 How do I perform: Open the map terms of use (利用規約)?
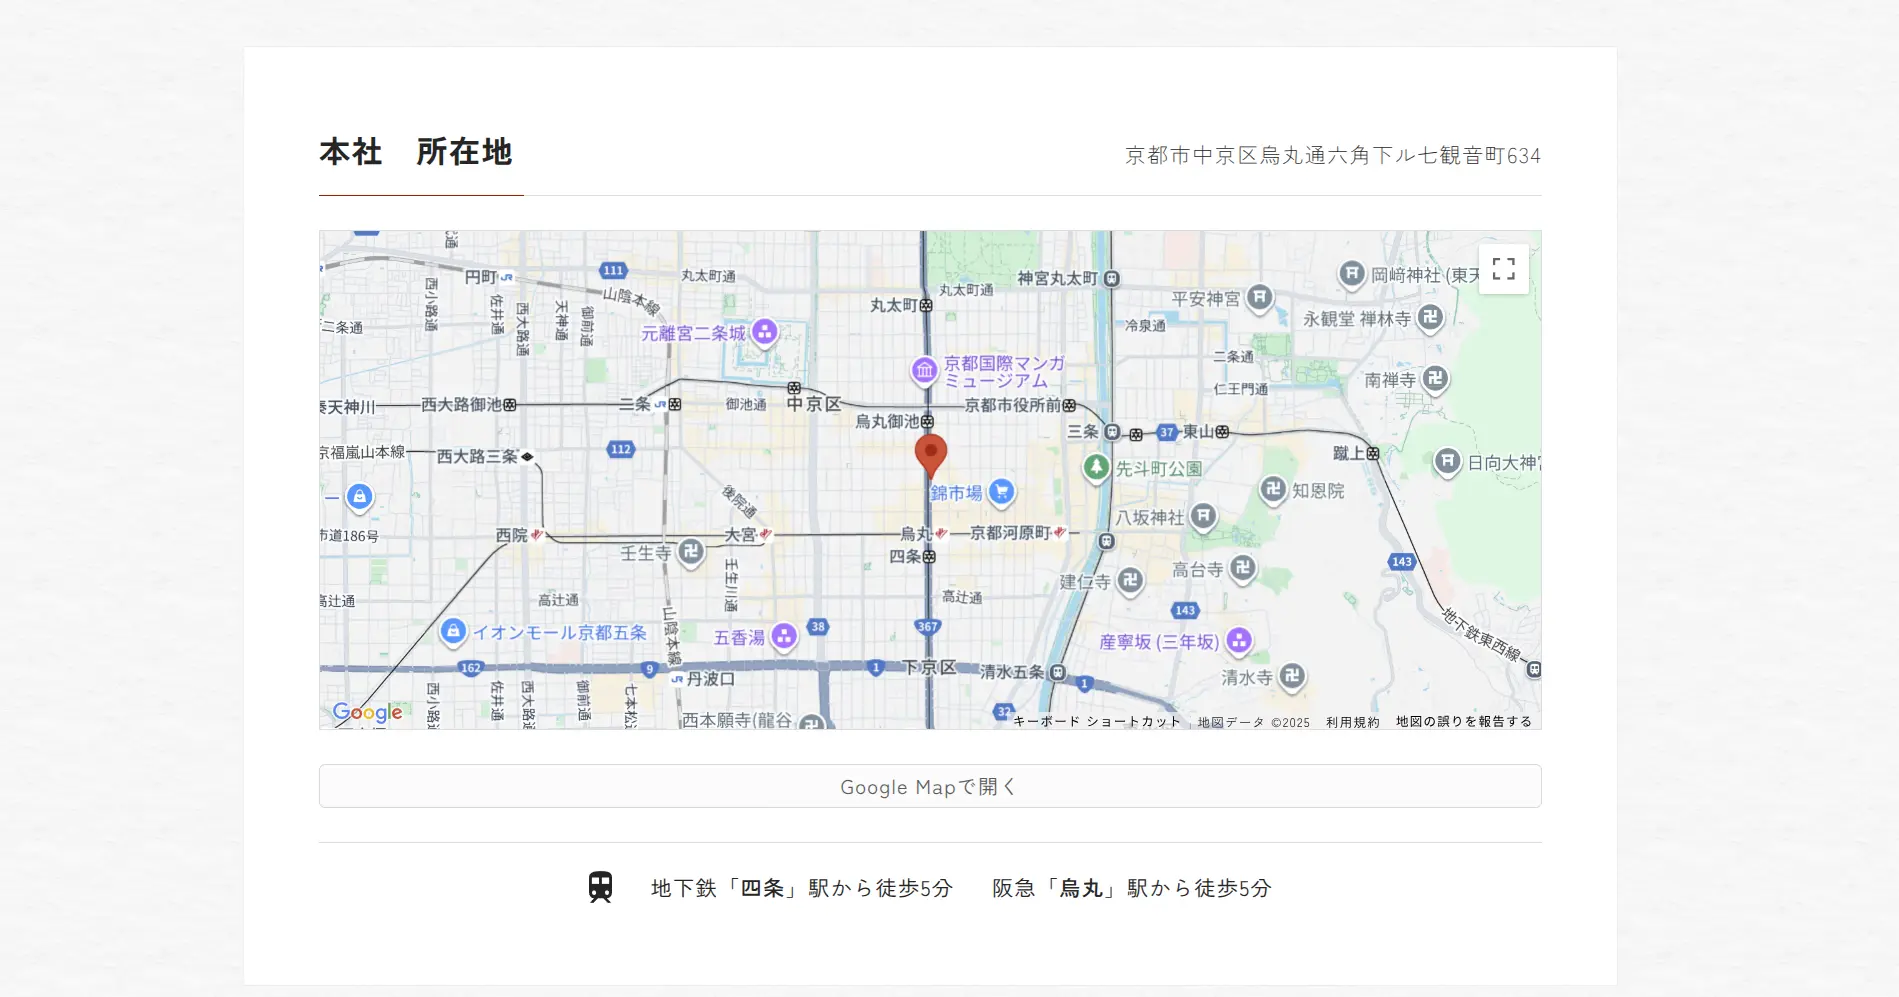(x=1352, y=722)
